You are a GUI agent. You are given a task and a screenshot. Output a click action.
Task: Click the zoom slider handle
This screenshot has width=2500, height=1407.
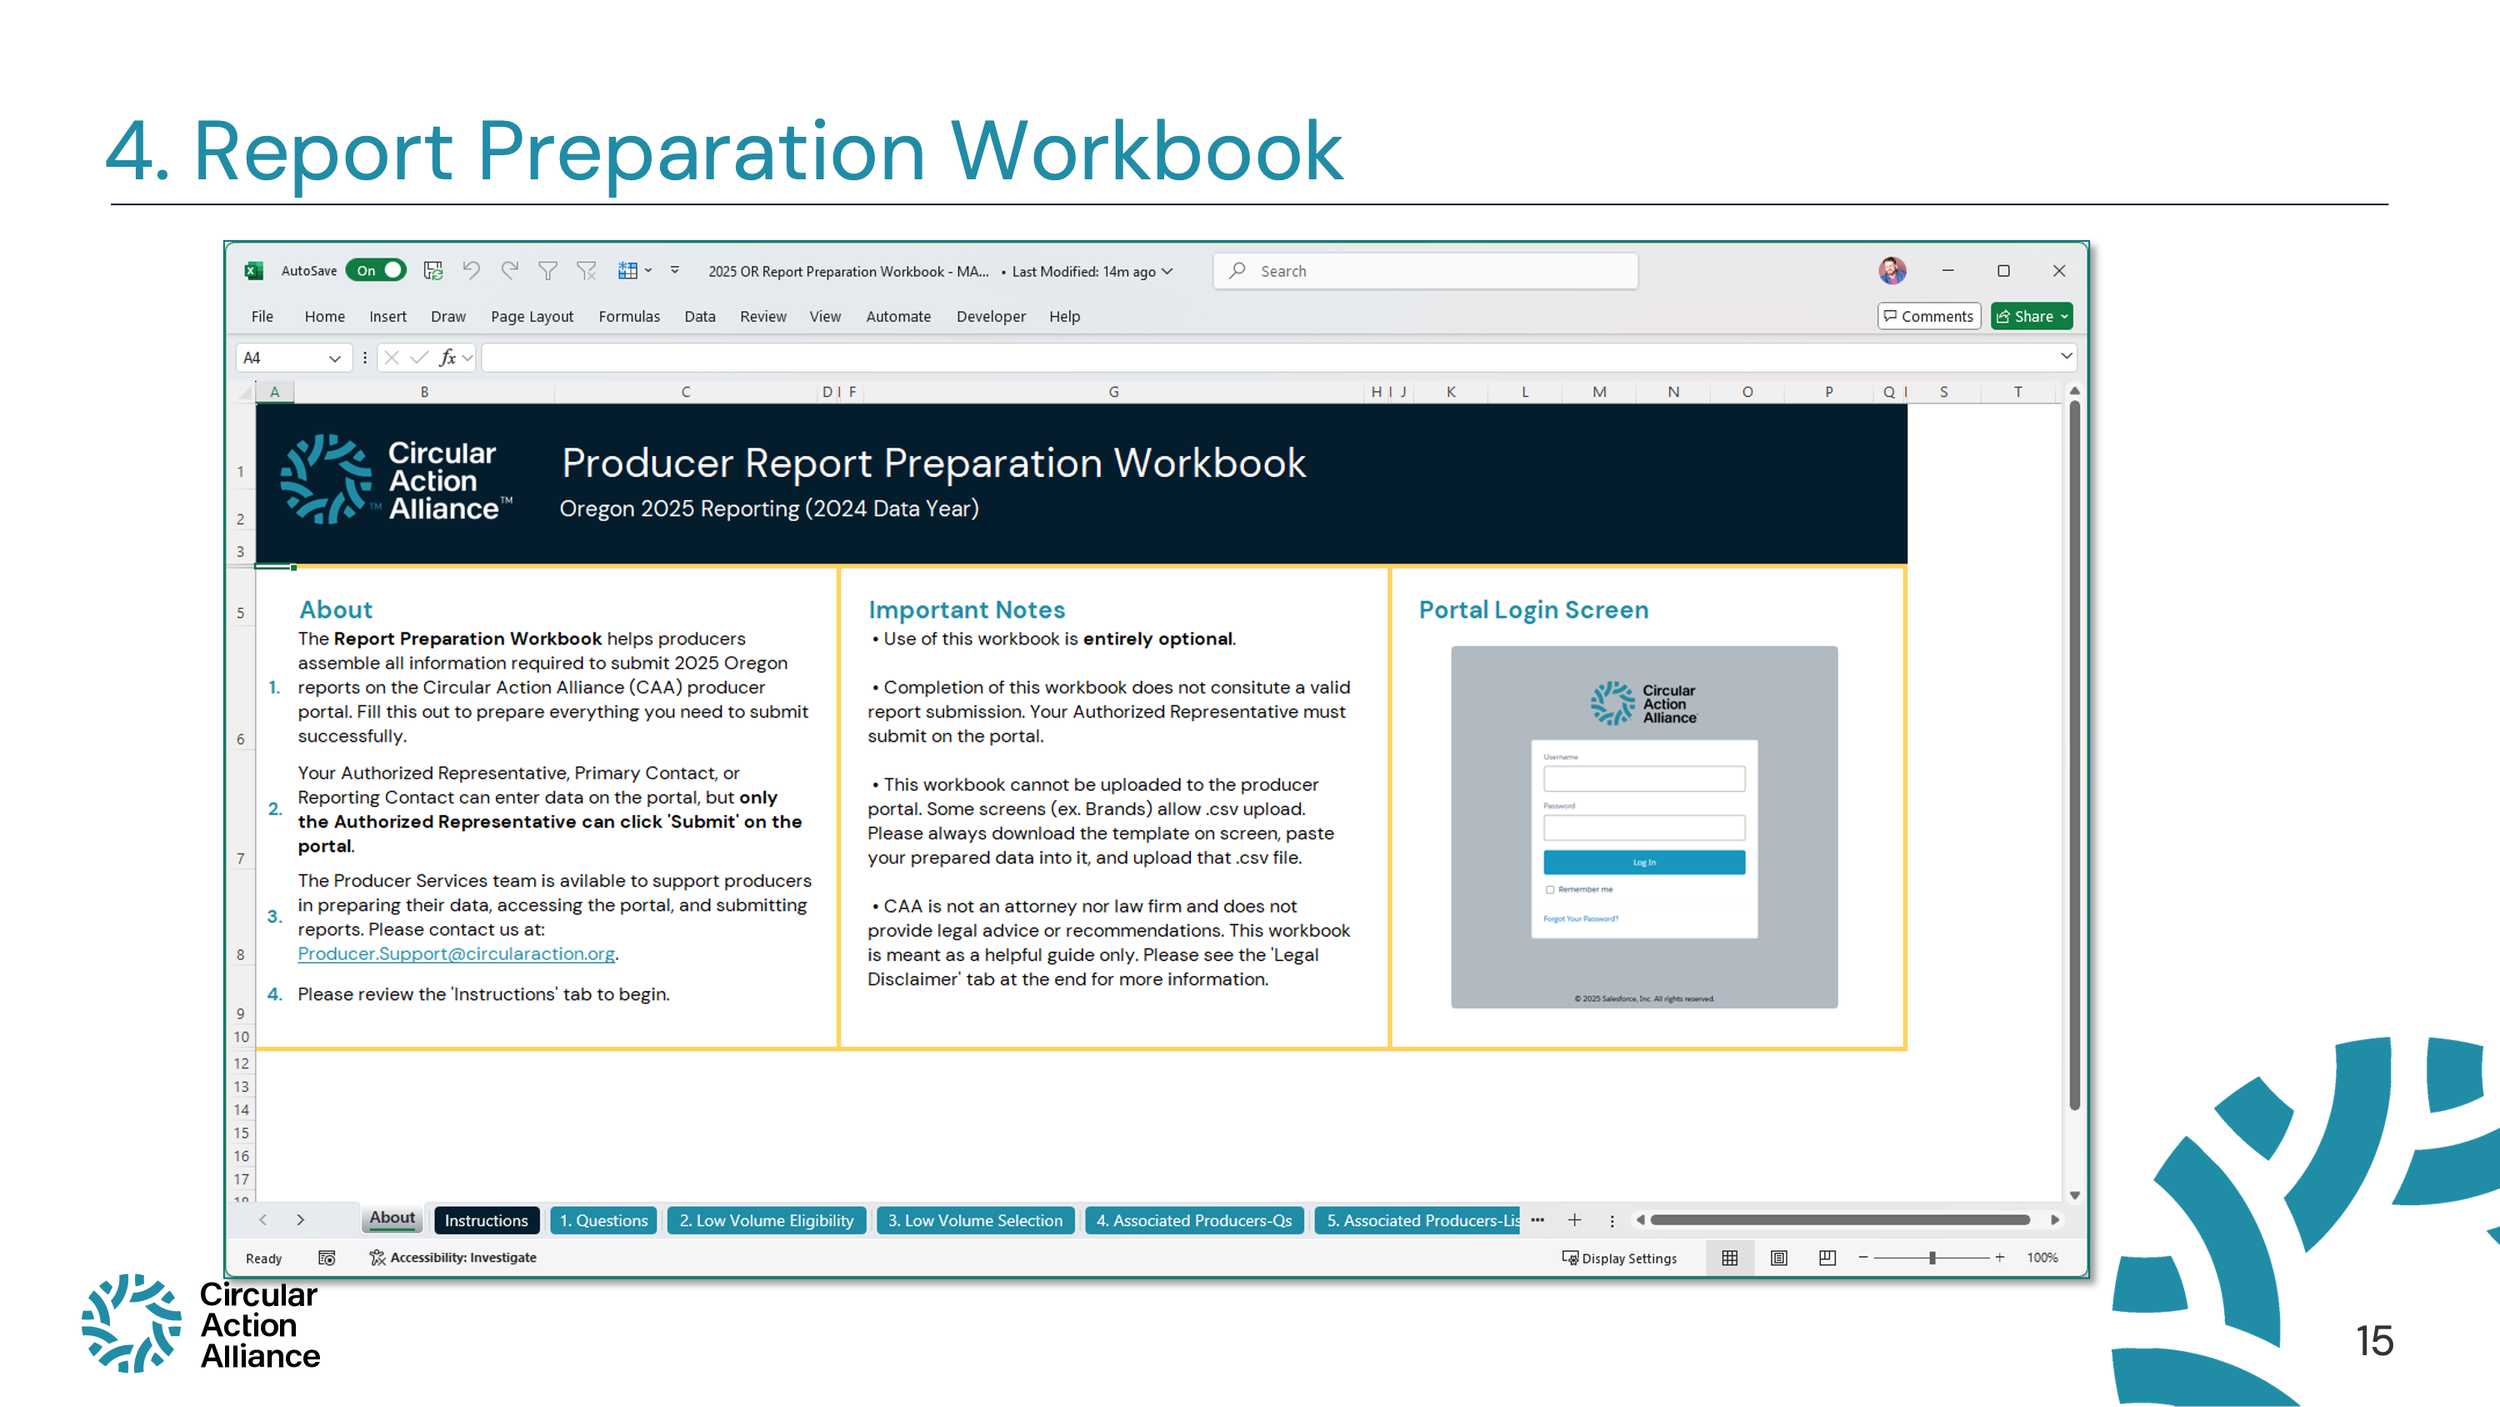pyautogui.click(x=1932, y=1257)
